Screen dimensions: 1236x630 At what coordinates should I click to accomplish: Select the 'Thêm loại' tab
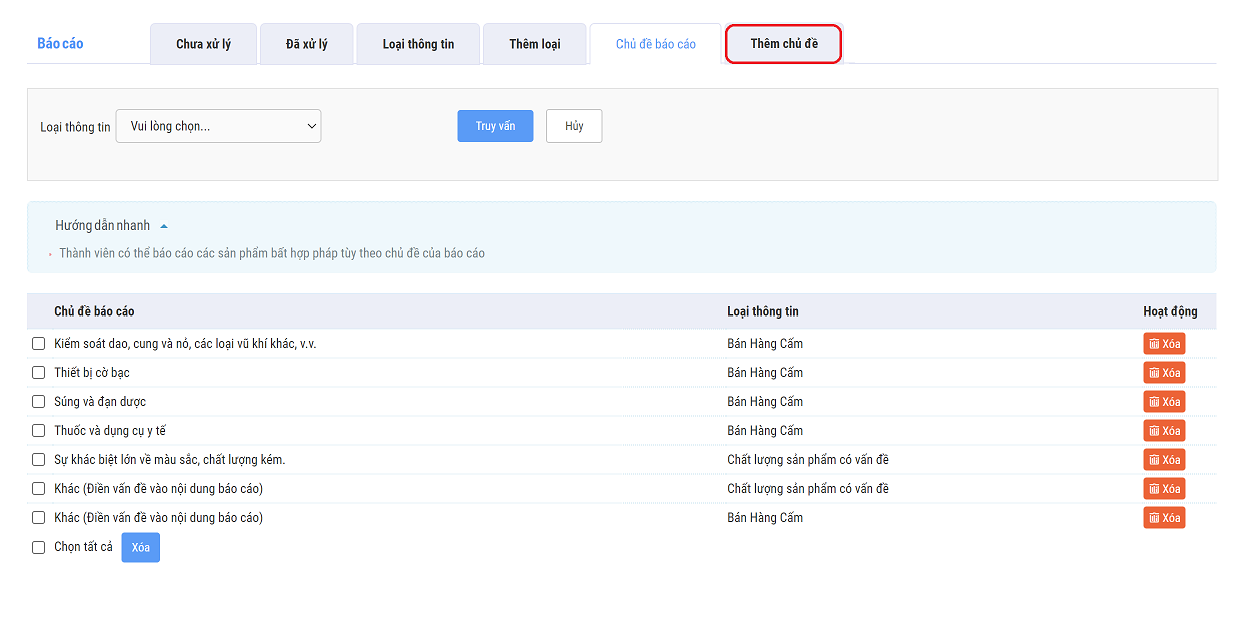pos(534,44)
